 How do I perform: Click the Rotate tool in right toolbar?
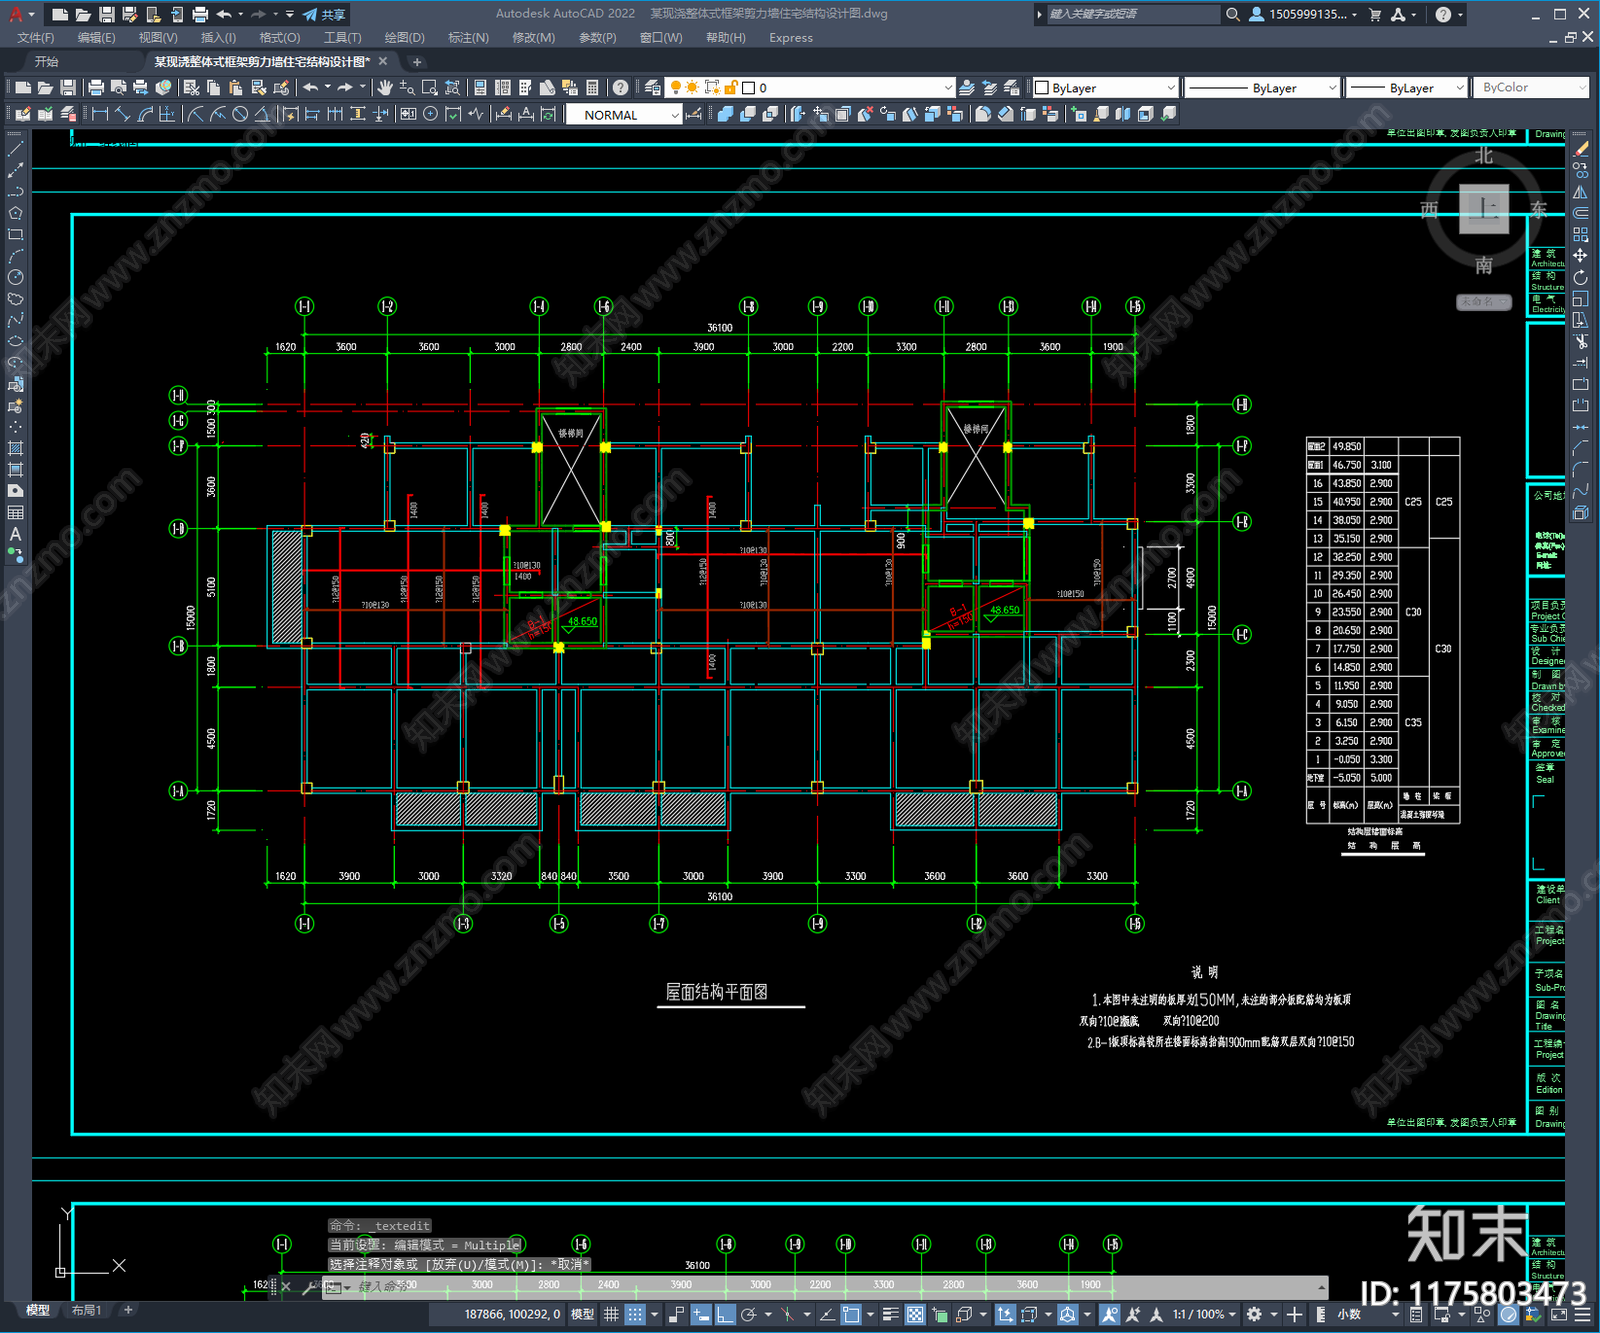(x=1580, y=277)
